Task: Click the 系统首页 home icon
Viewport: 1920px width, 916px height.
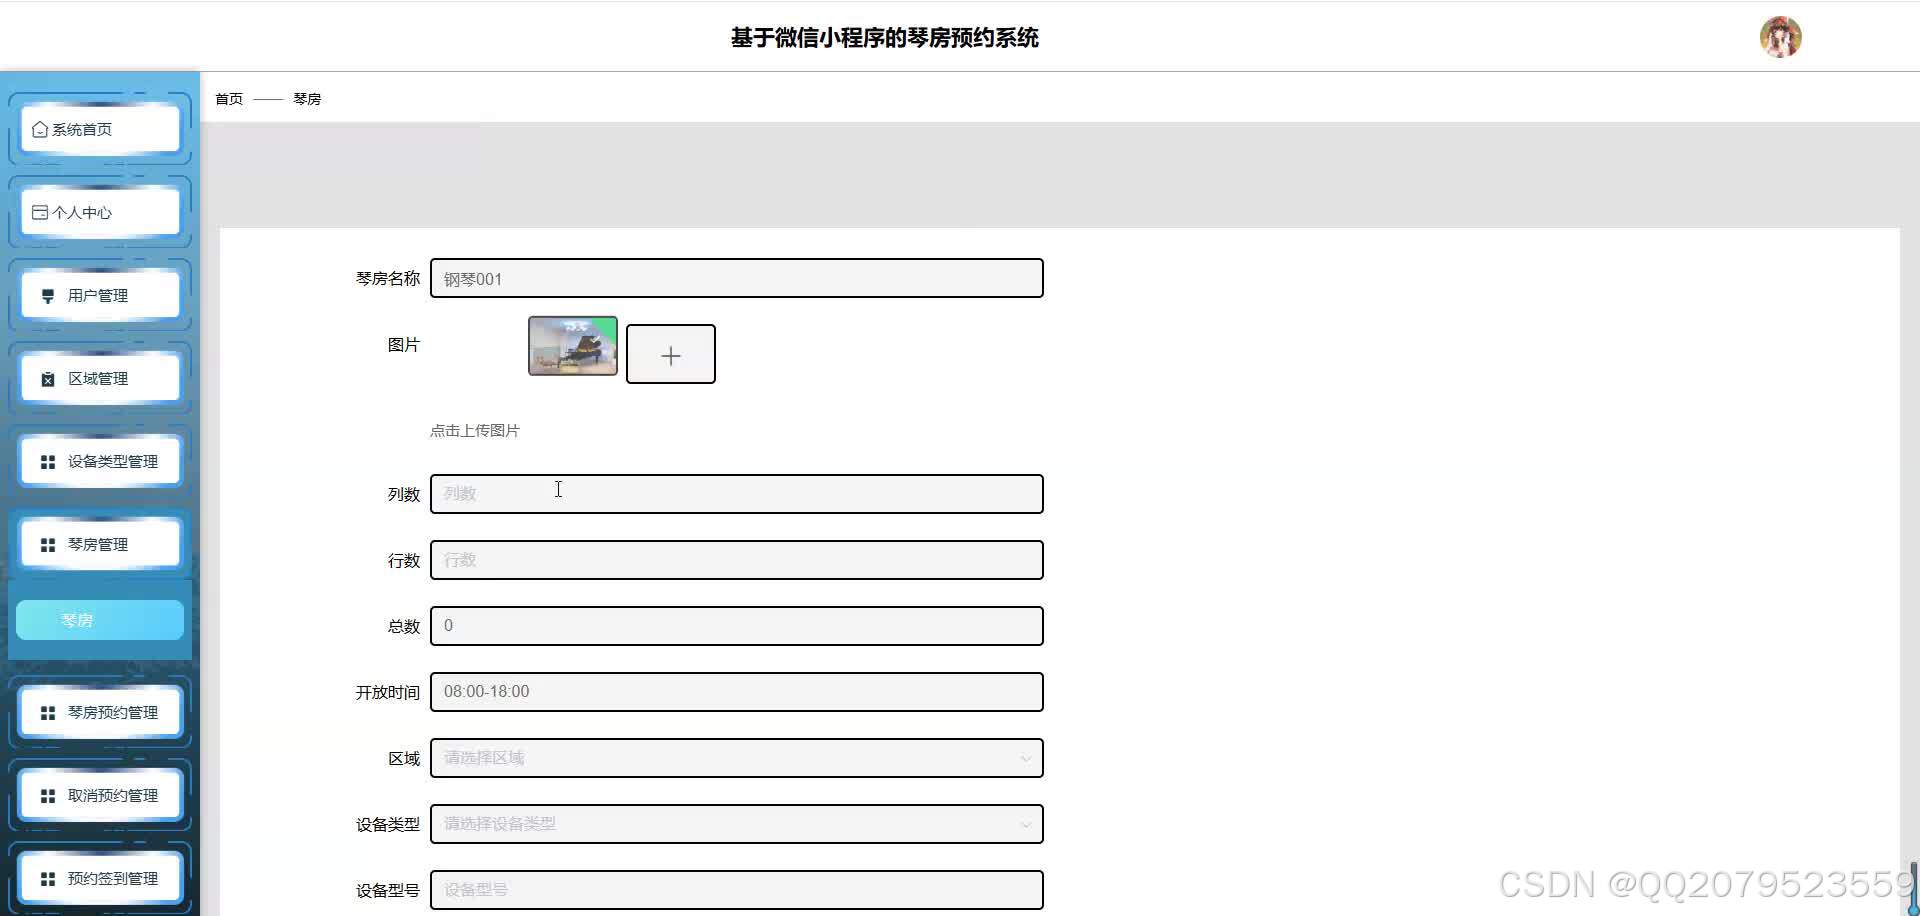Action: (40, 129)
